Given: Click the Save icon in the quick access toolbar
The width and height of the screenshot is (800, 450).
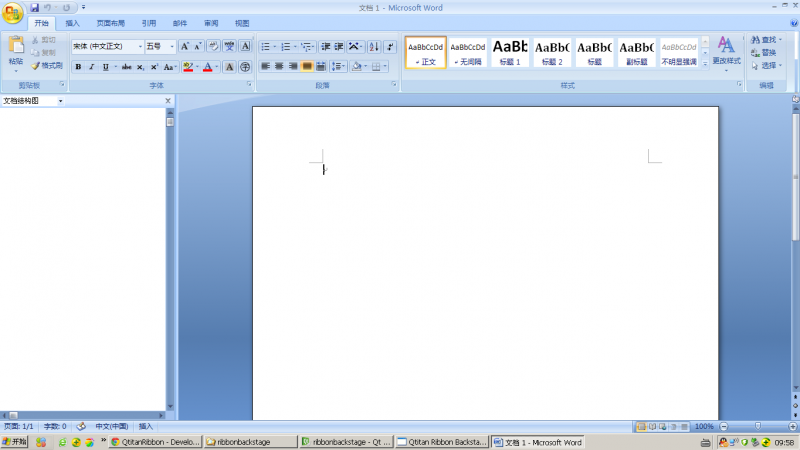Looking at the screenshot, I should [35, 7].
